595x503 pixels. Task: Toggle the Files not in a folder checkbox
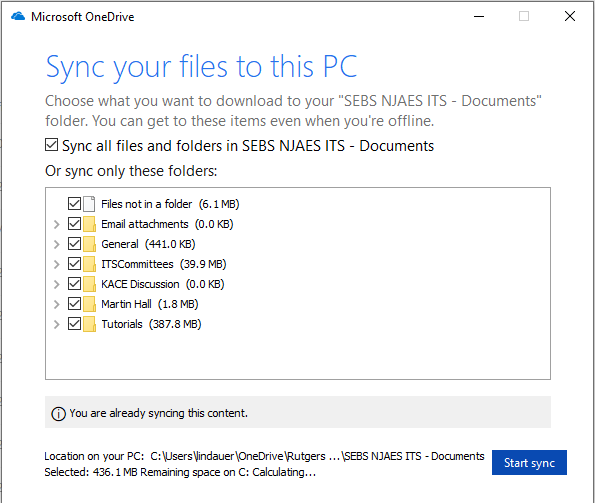pos(74,204)
